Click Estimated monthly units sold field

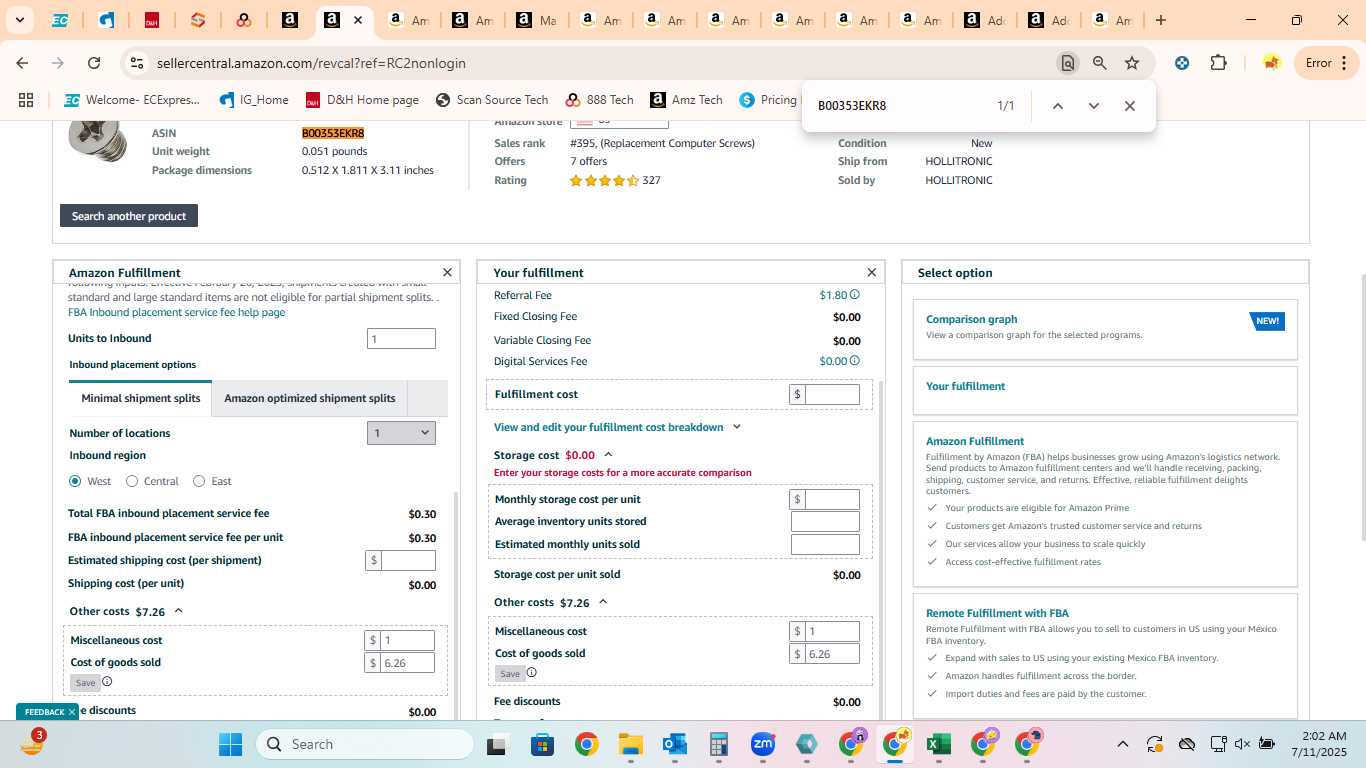[x=825, y=544]
